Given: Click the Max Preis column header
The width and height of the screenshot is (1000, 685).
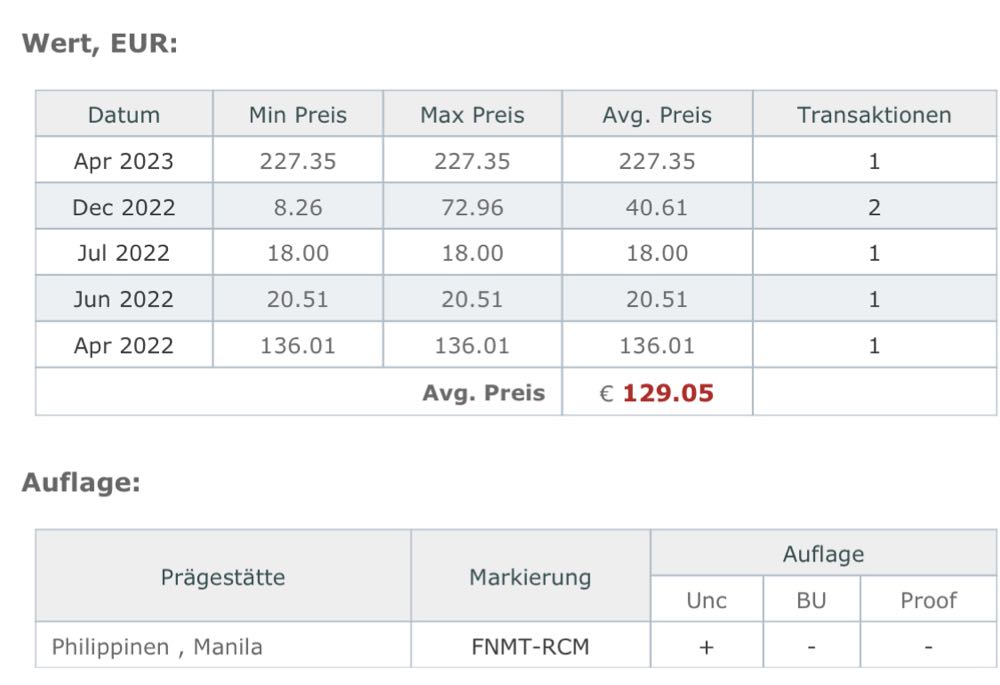Looking at the screenshot, I should coord(472,115).
